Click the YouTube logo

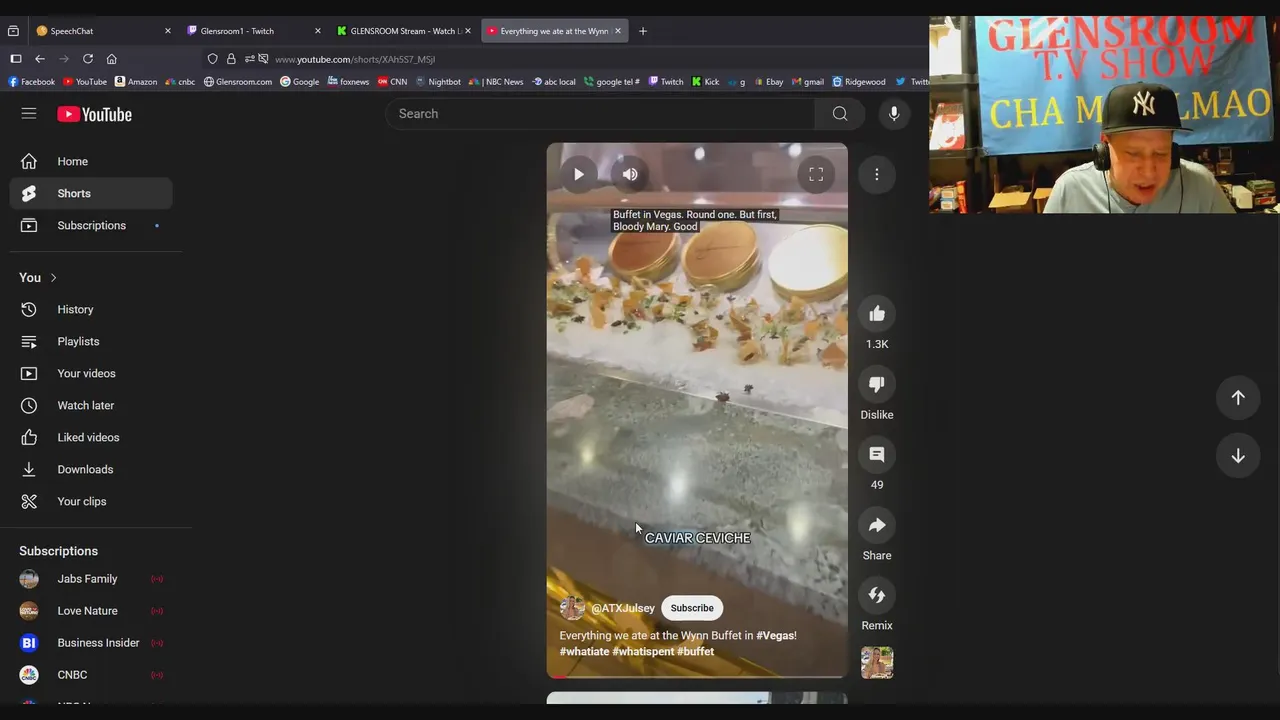94,115
